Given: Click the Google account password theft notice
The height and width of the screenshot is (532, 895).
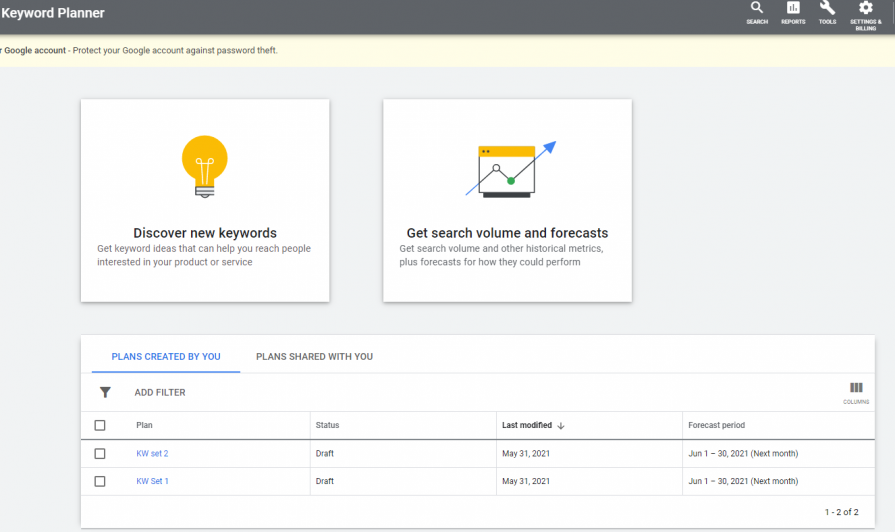Looking at the screenshot, I should 139,50.
